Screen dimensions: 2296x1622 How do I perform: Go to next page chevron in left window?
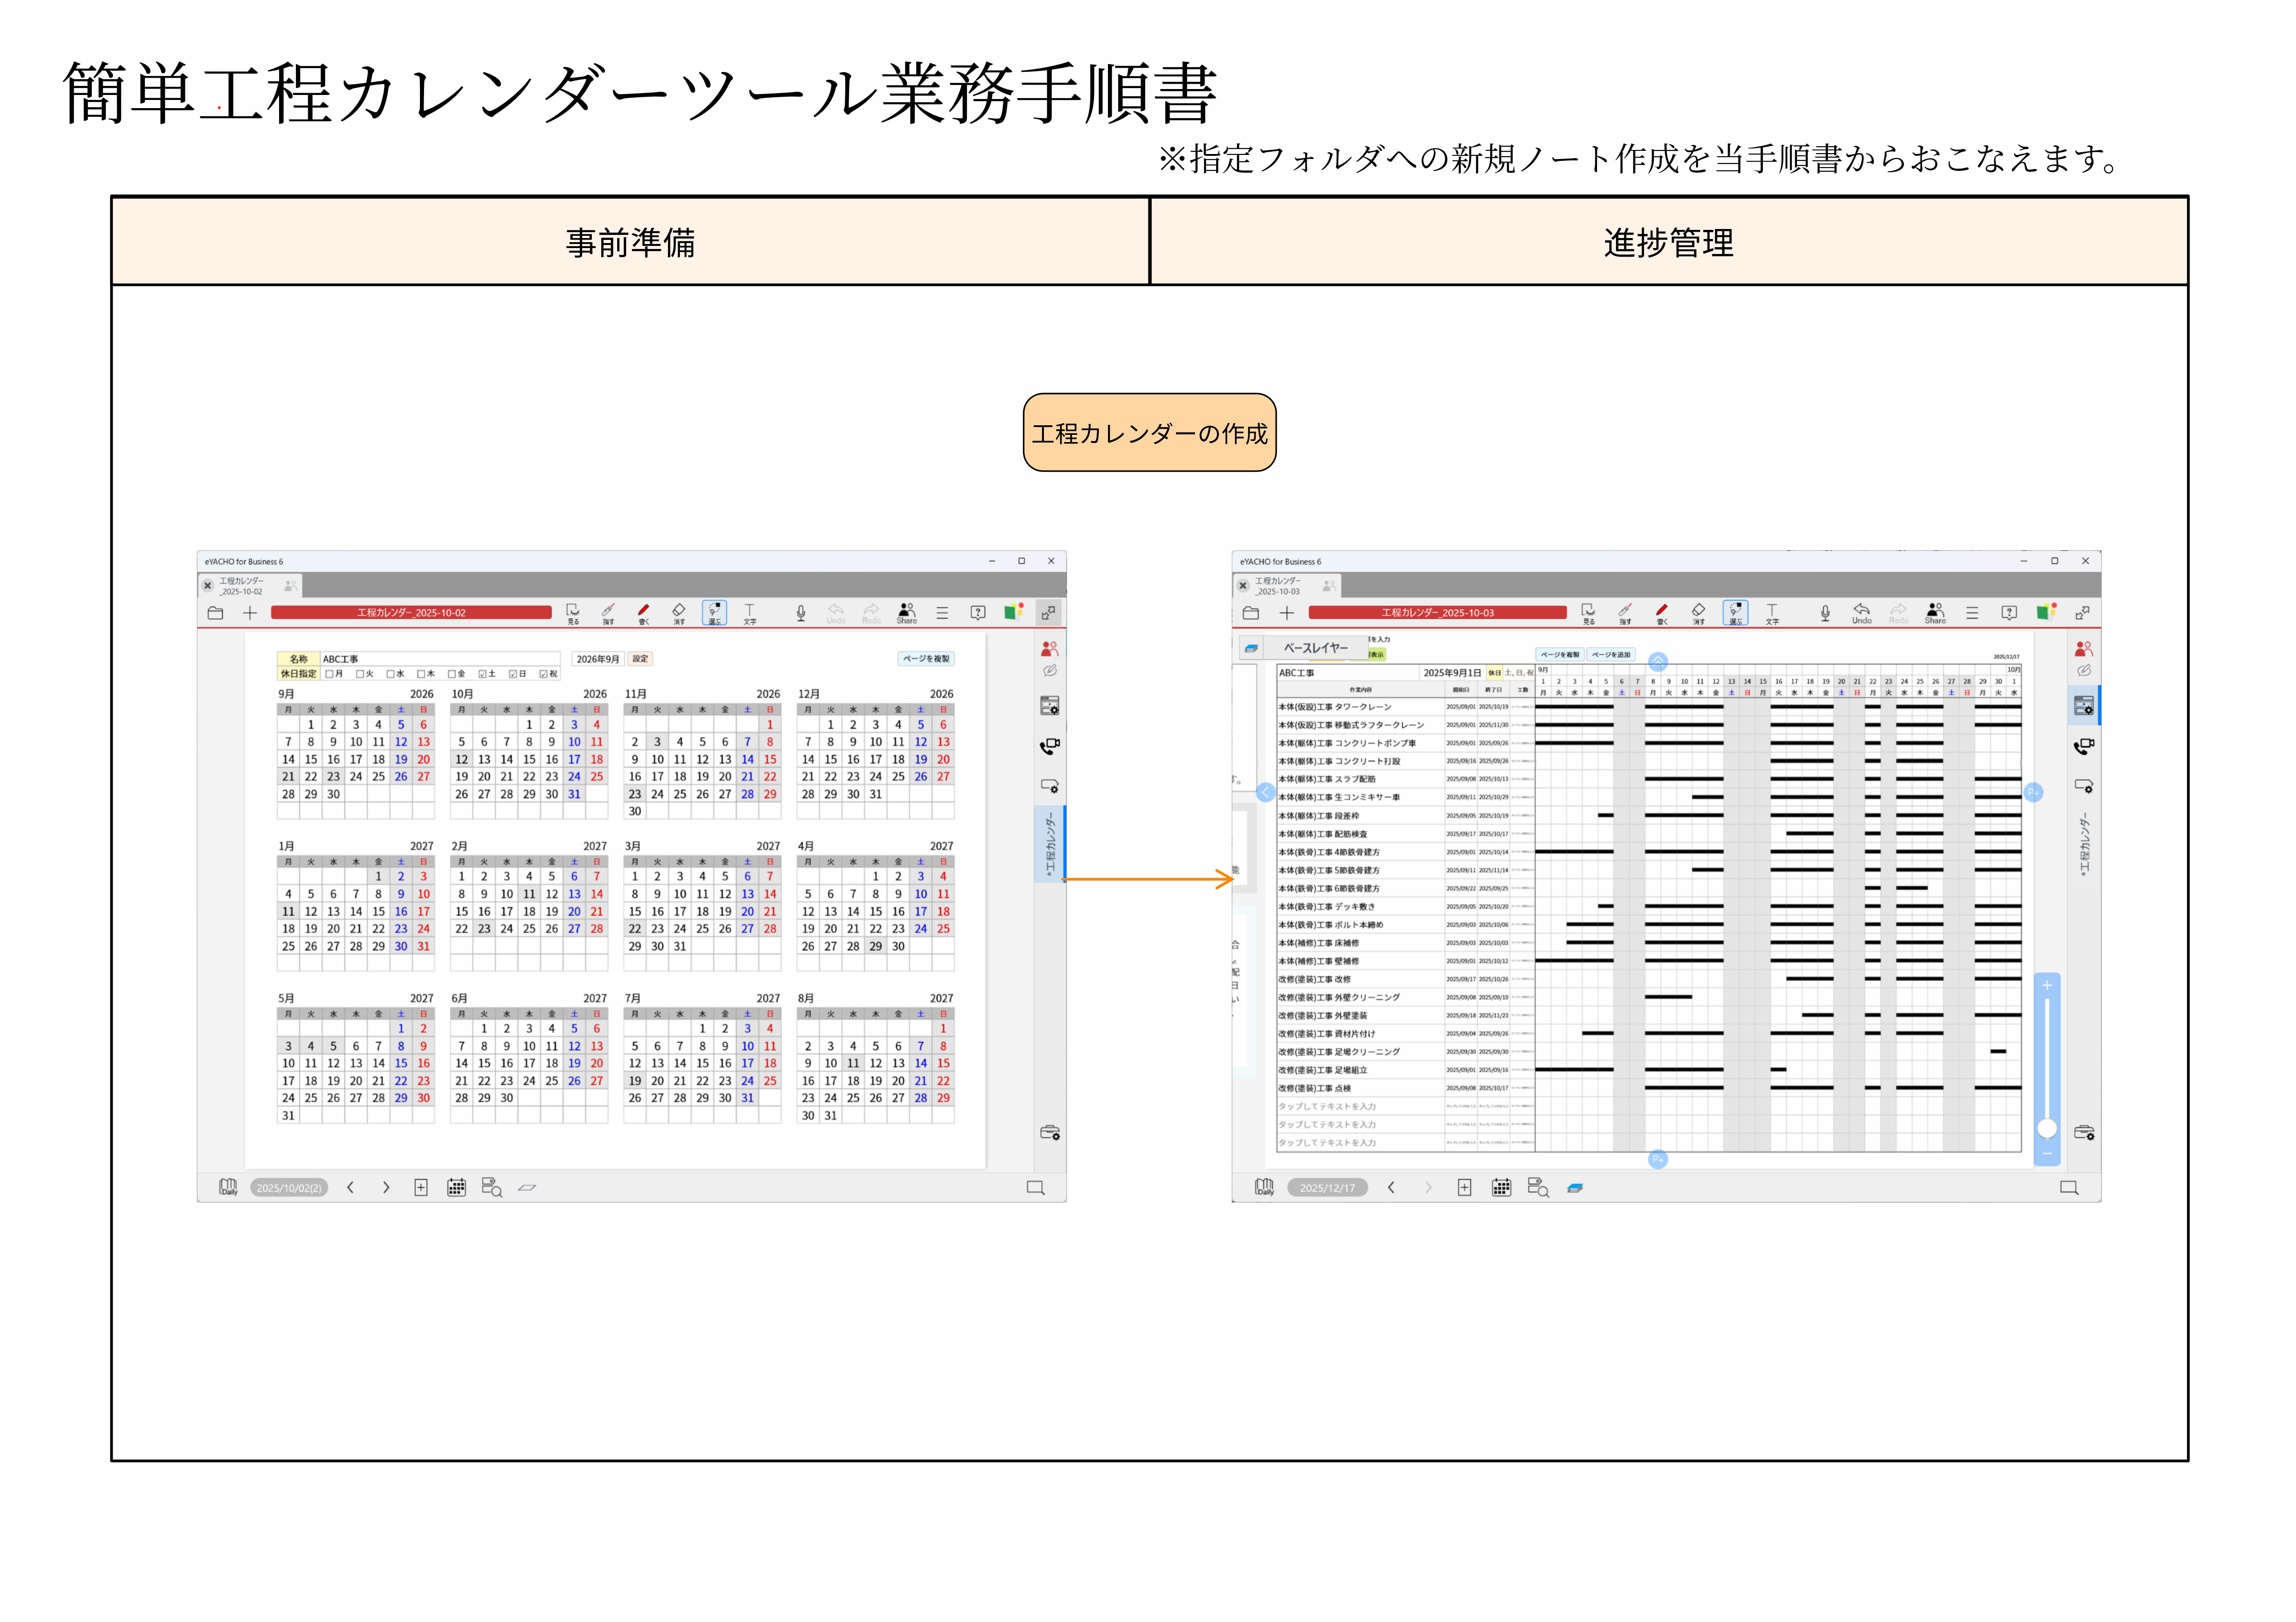[x=386, y=1187]
